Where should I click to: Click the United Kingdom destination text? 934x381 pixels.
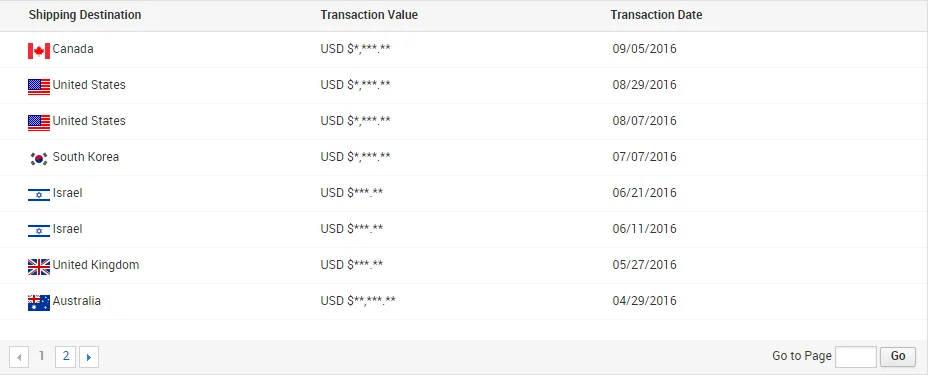[x=96, y=265]
